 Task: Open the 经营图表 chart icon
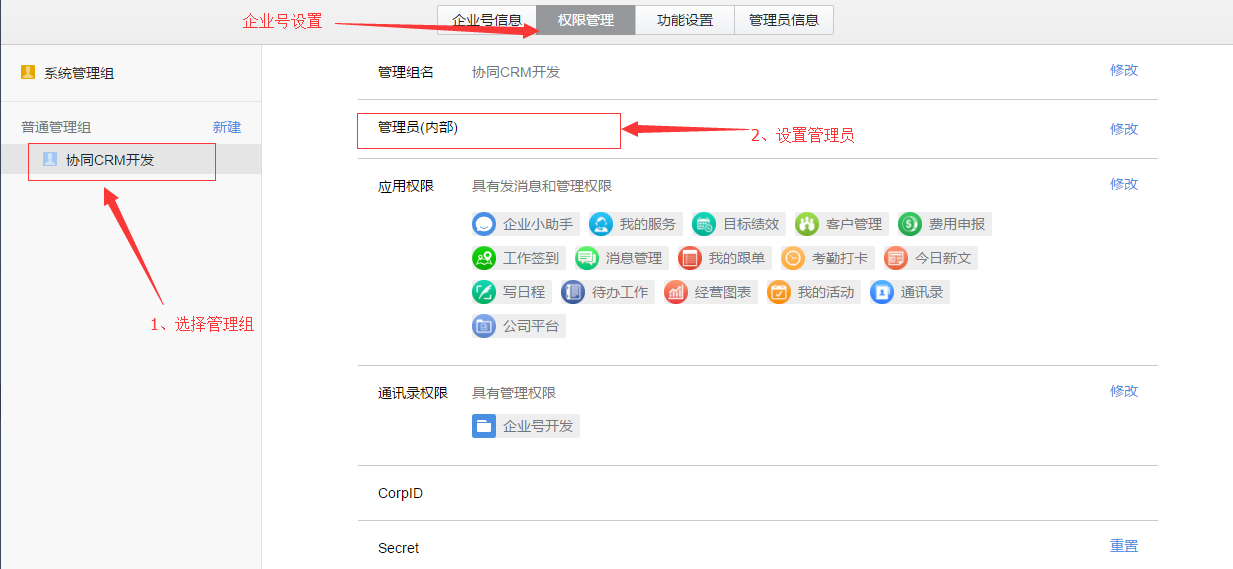point(676,292)
